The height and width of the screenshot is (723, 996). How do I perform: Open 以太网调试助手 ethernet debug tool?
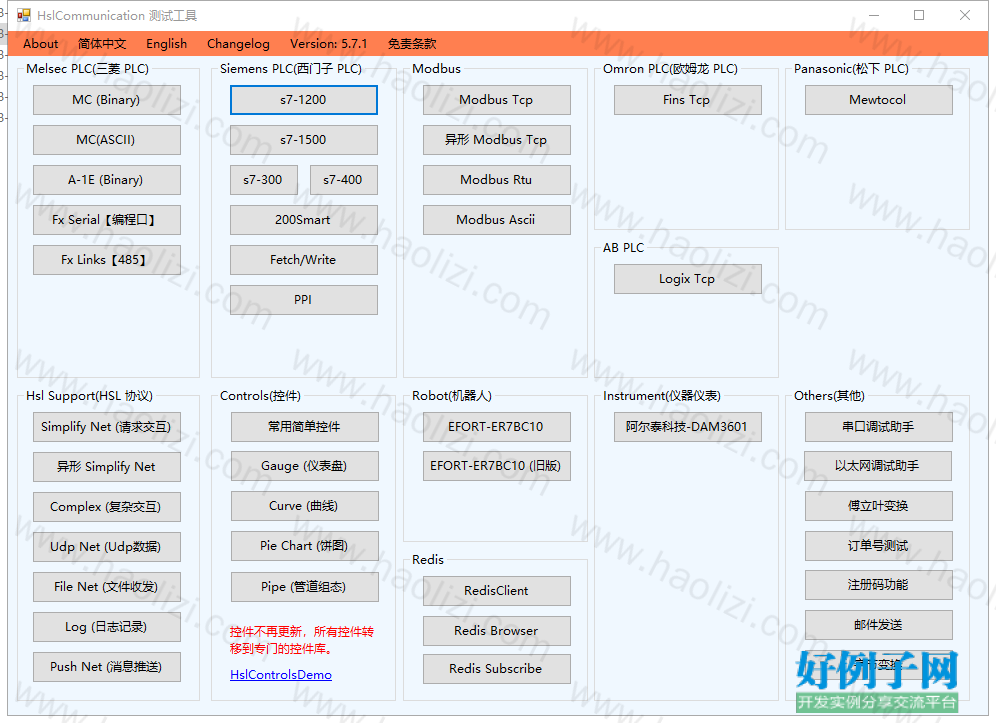coord(878,466)
